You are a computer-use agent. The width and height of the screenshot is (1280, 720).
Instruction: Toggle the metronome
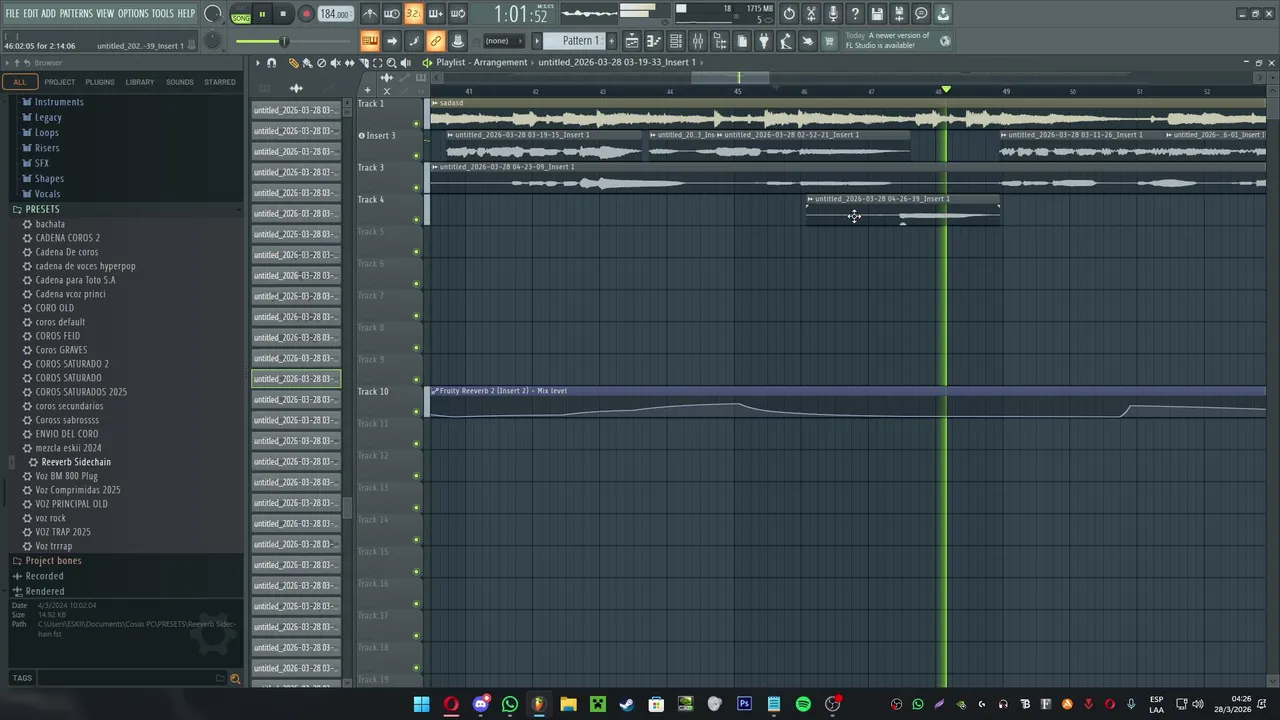click(371, 14)
